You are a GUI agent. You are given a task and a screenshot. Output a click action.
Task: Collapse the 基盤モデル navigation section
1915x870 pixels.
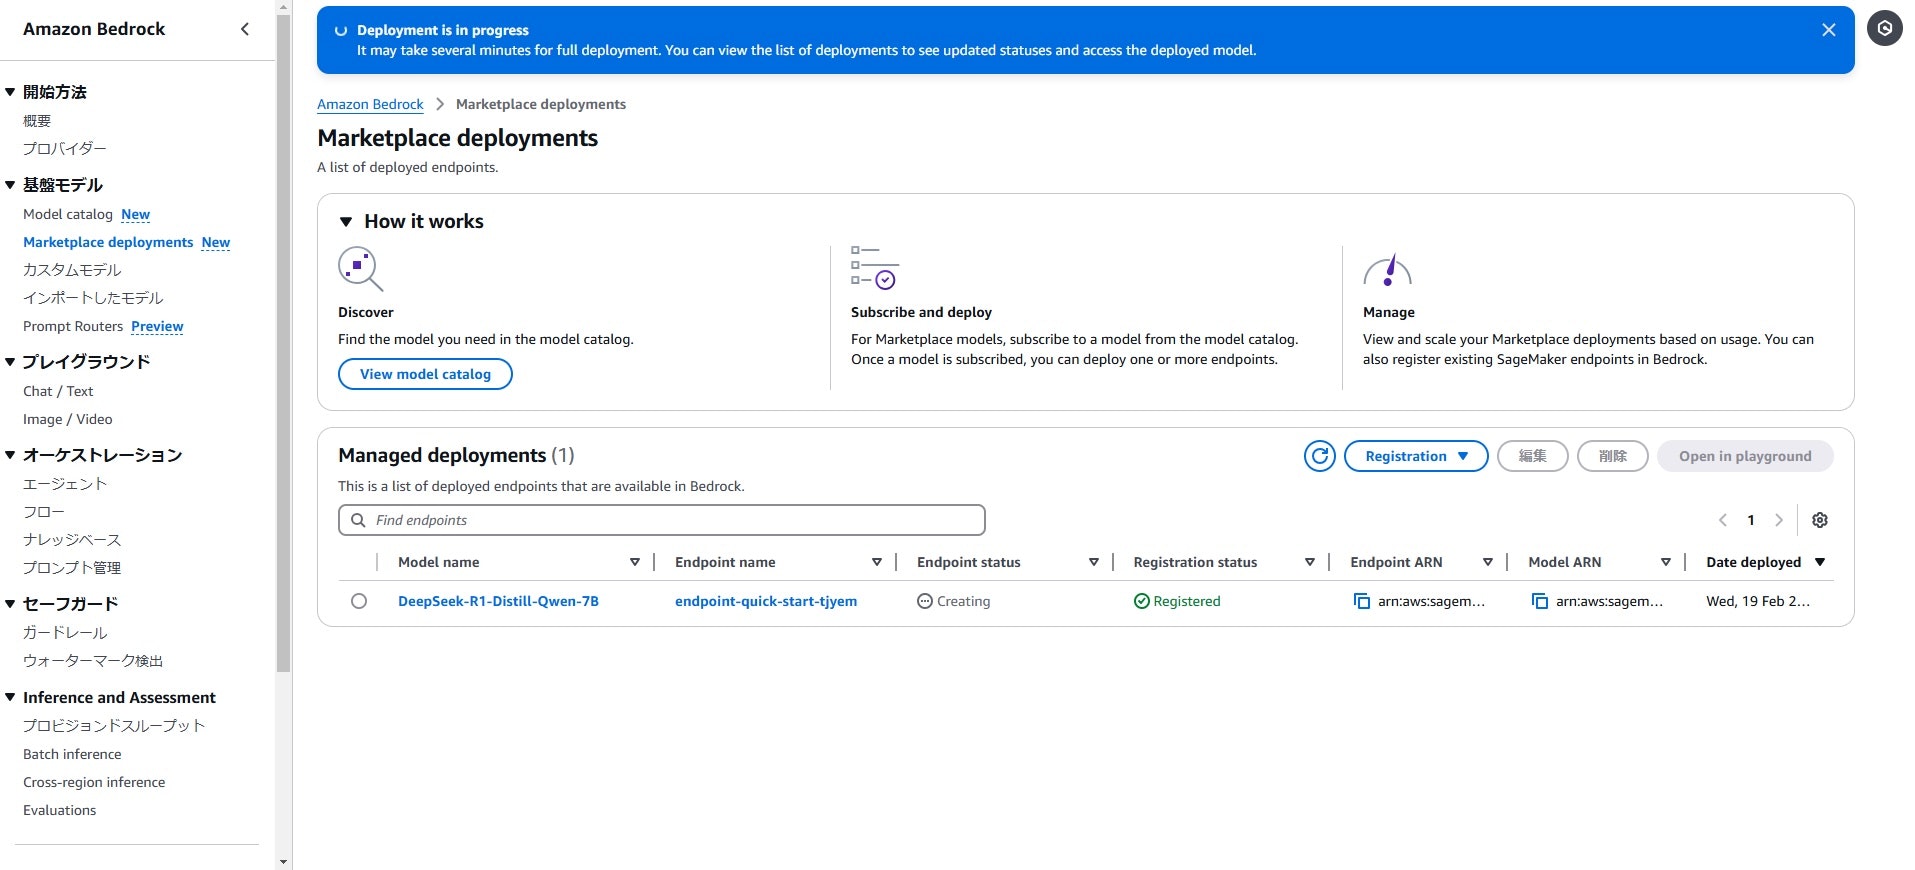[10, 185]
